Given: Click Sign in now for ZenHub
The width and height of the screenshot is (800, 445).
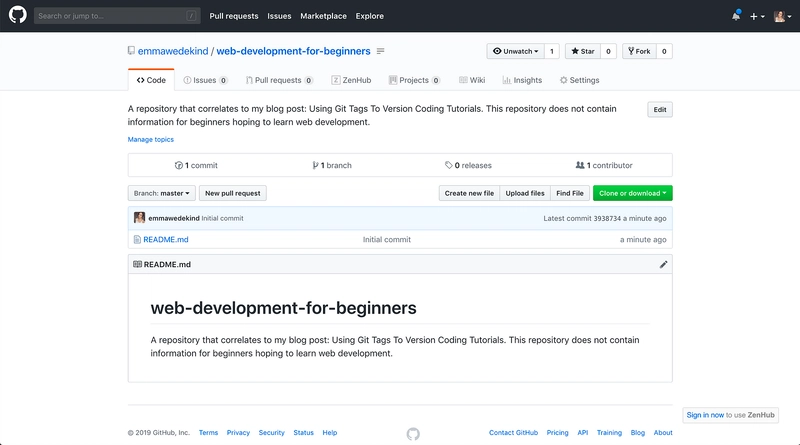Looking at the screenshot, I should pyautogui.click(x=705, y=415).
